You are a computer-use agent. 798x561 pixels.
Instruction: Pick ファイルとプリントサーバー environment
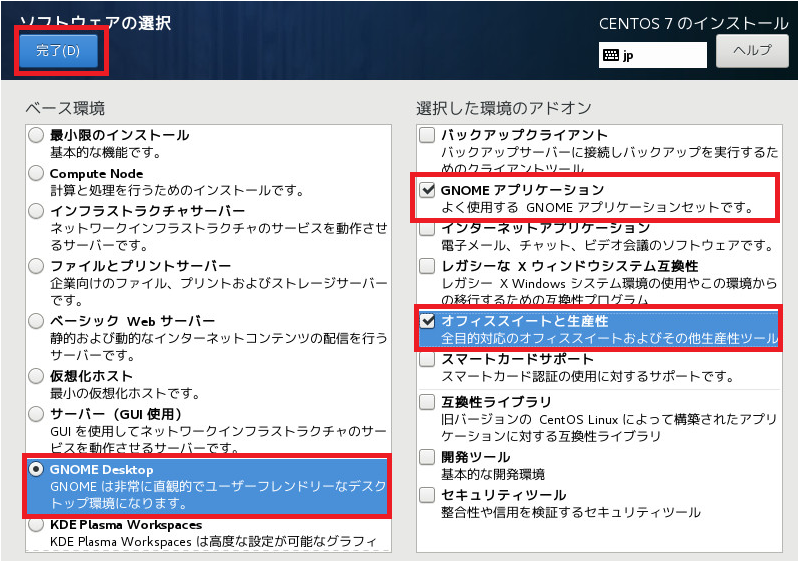tap(37, 266)
